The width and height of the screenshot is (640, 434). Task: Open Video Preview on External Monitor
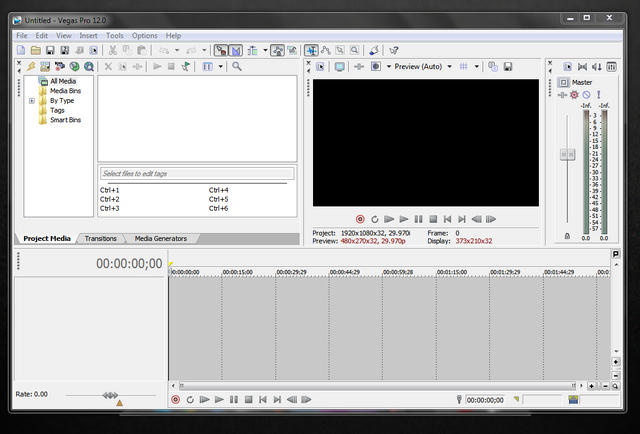click(339, 67)
